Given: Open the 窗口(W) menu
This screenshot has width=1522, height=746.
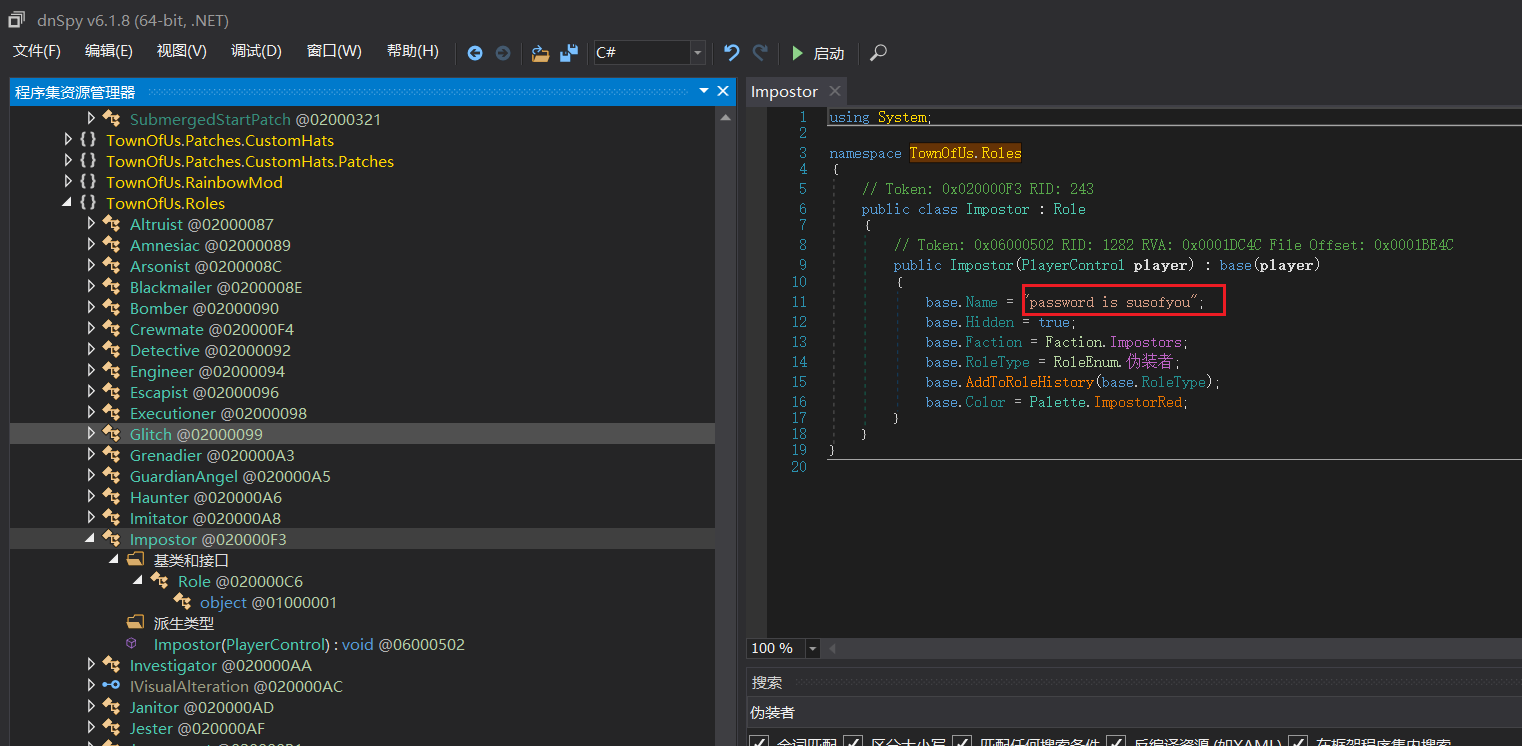Looking at the screenshot, I should click(334, 51).
